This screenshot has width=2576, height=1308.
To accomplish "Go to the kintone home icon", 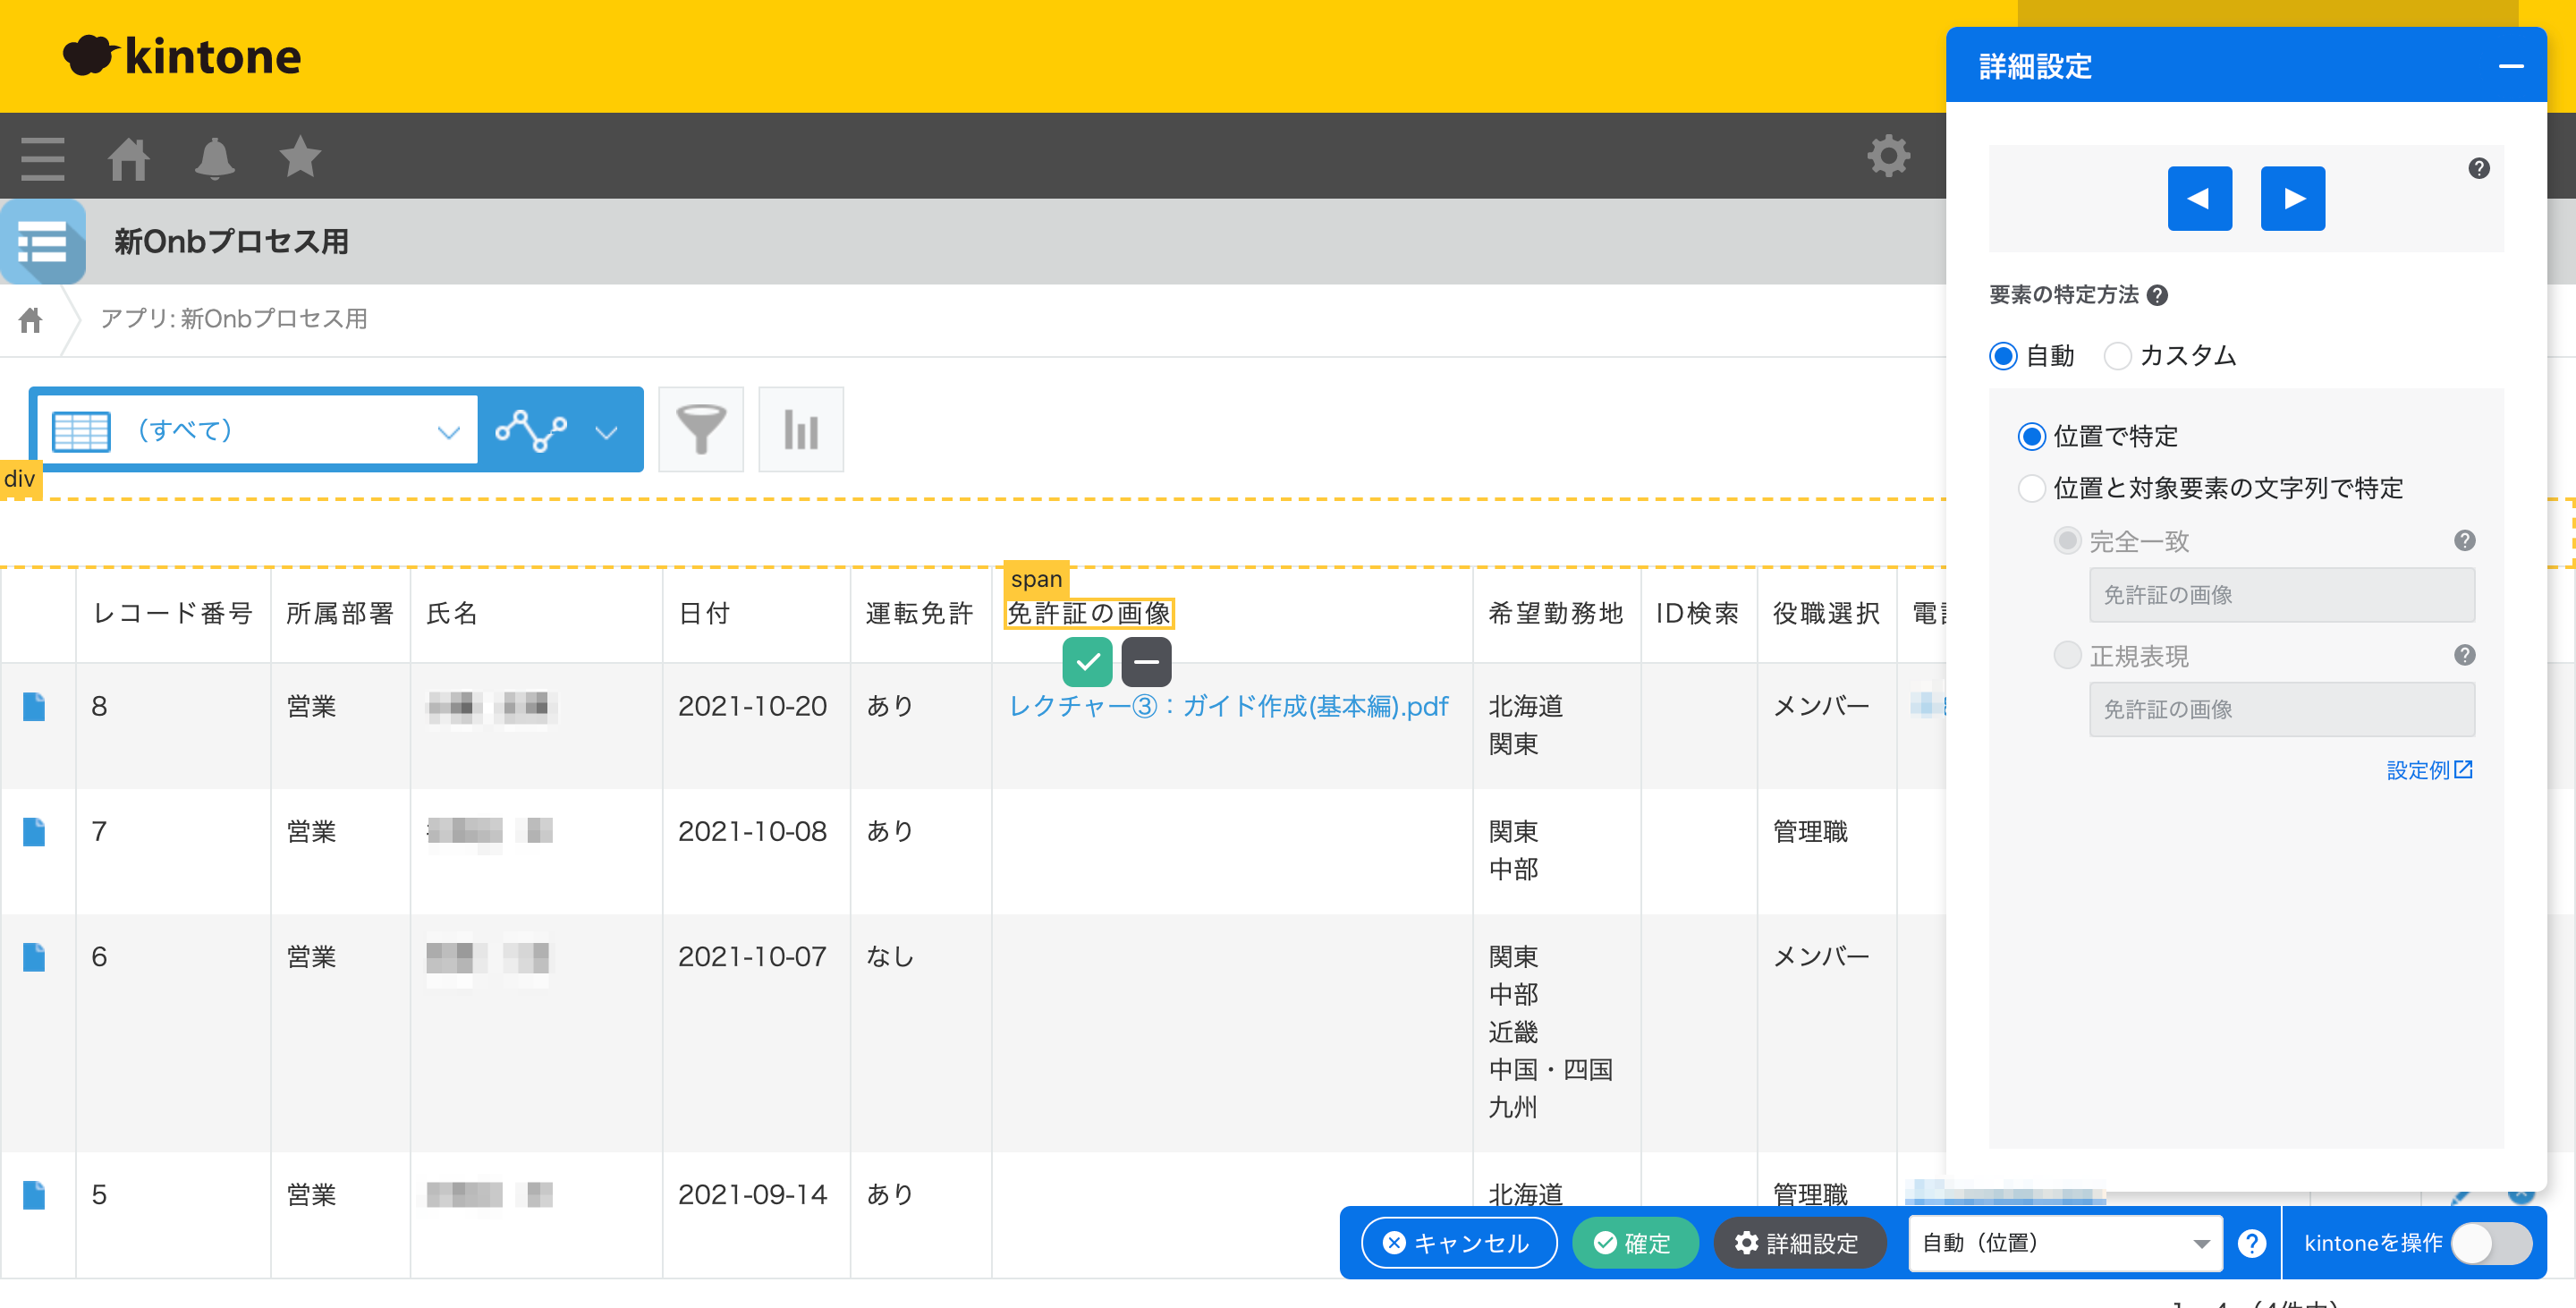I will pyautogui.click(x=128, y=158).
